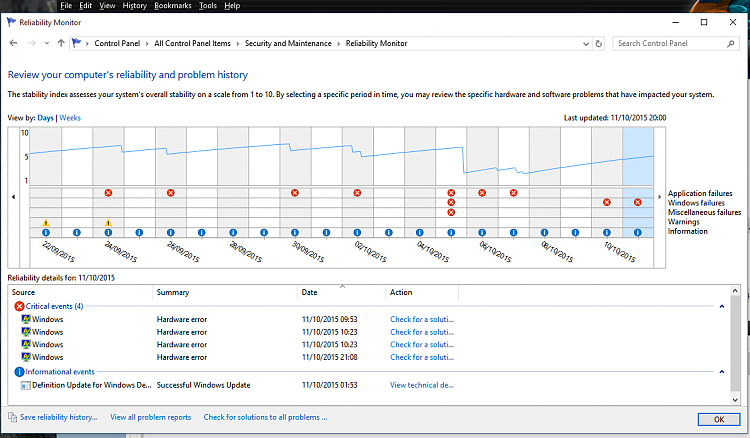Viewport: 750px width, 438px height.
Task: Click the application failure icon on 07/10/2015
Action: tap(514, 193)
